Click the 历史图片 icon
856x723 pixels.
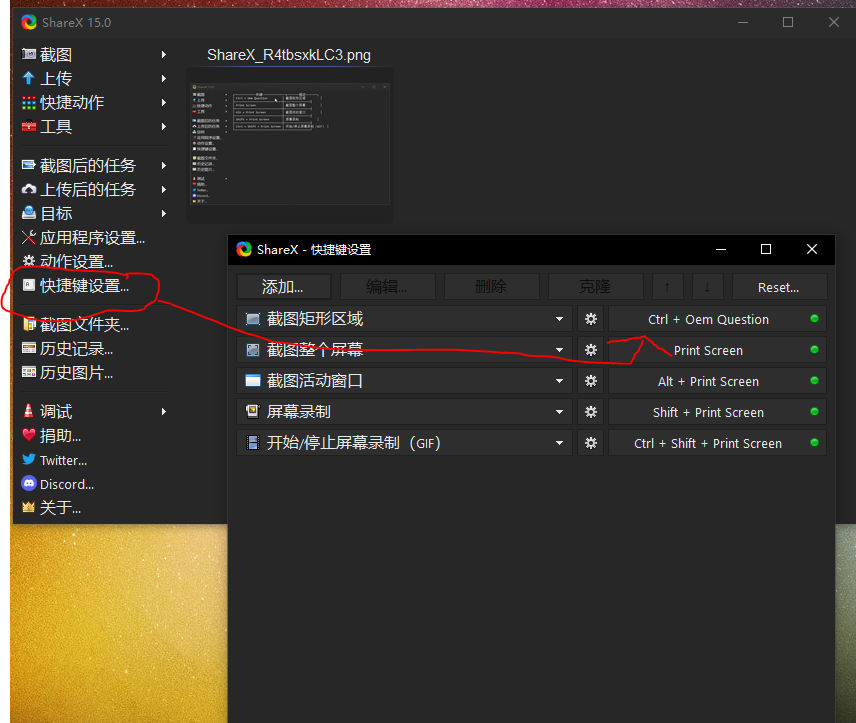point(28,372)
